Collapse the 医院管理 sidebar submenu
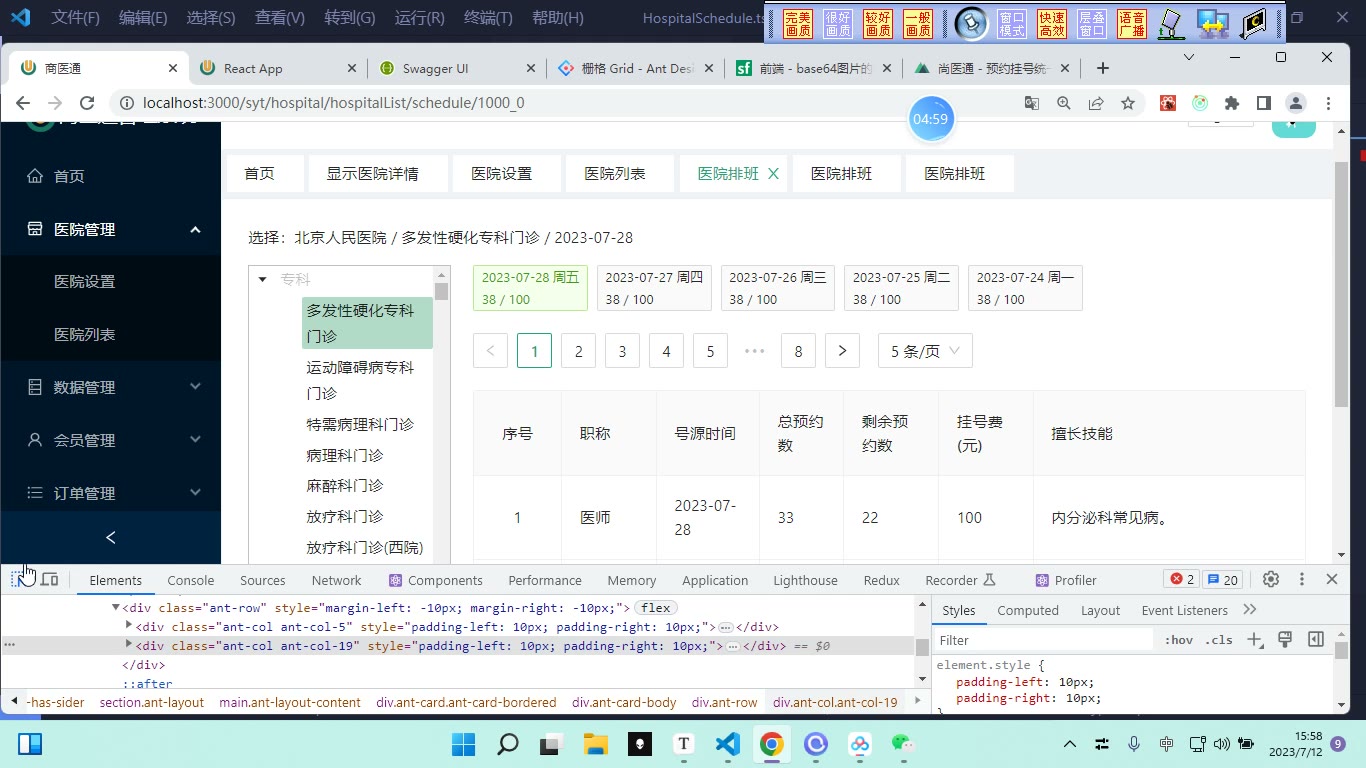 (195, 229)
